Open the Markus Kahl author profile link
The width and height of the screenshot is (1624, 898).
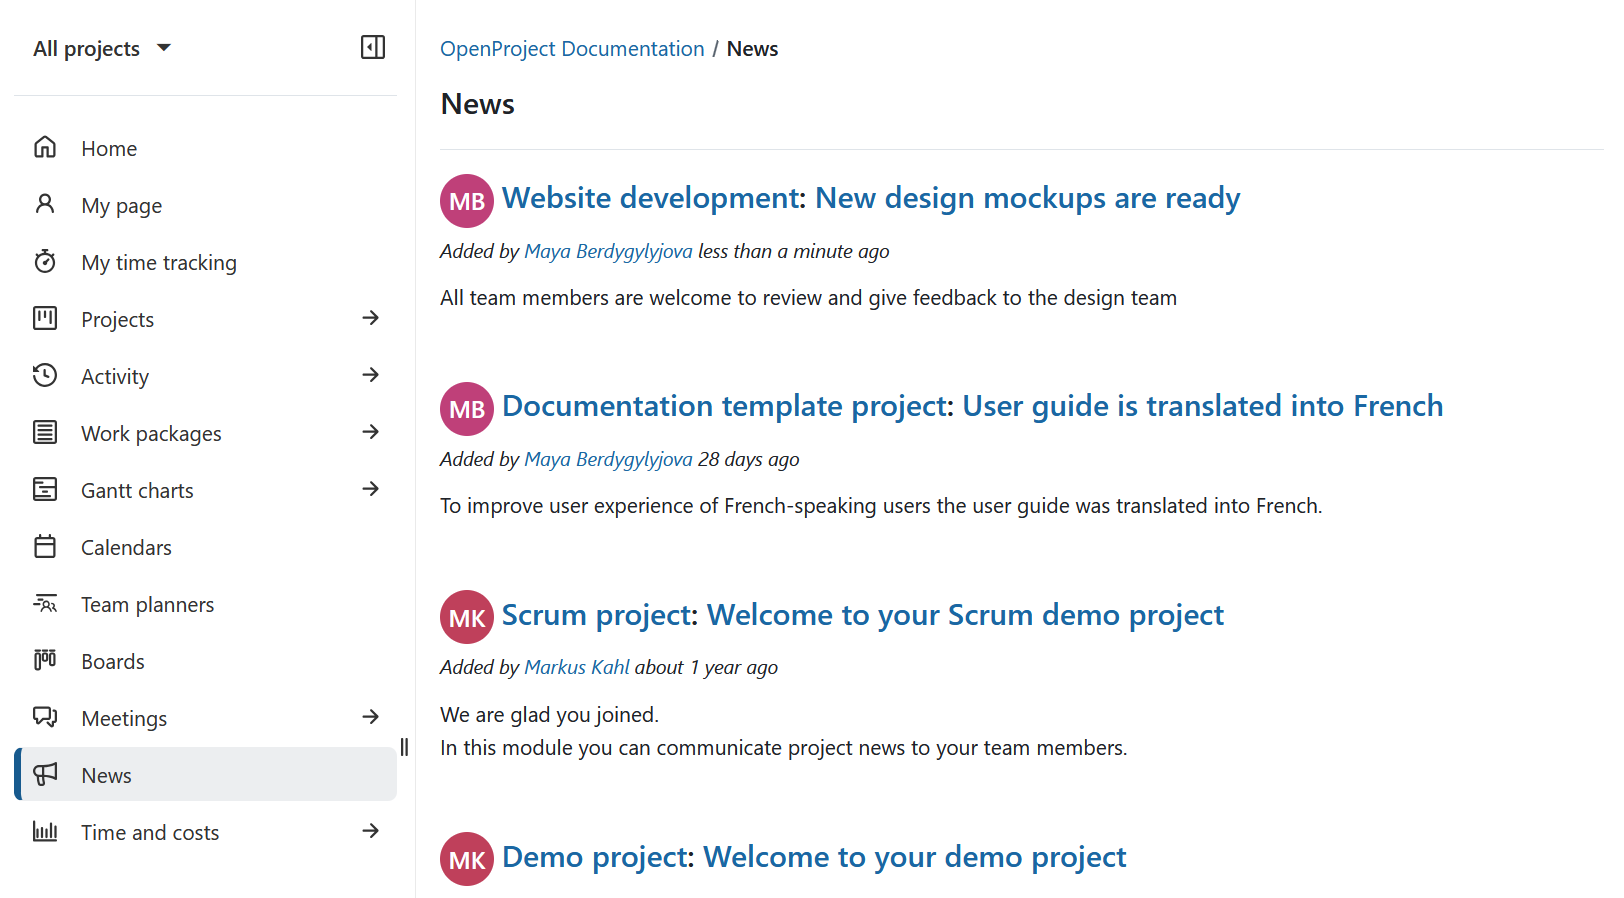pyautogui.click(x=577, y=667)
